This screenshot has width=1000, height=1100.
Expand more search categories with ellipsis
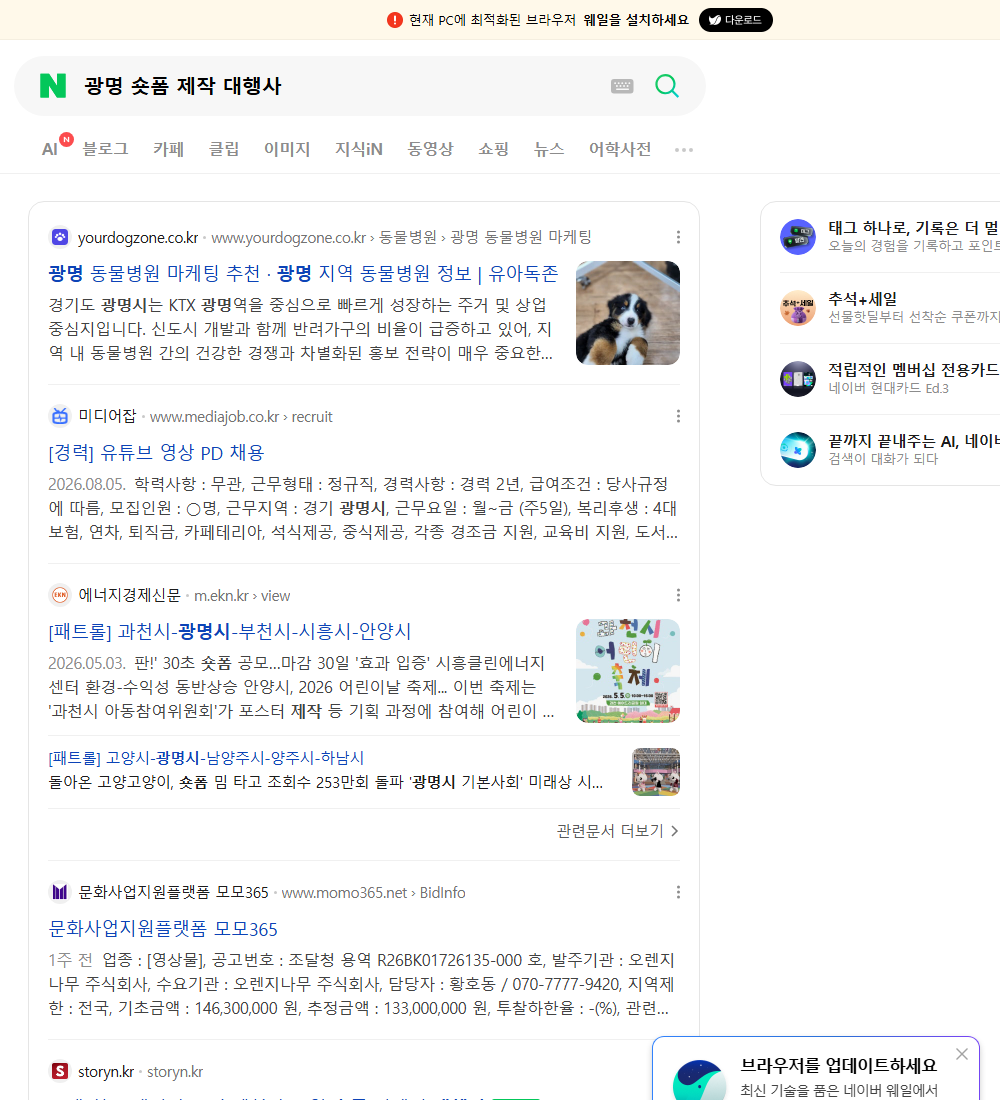[684, 149]
